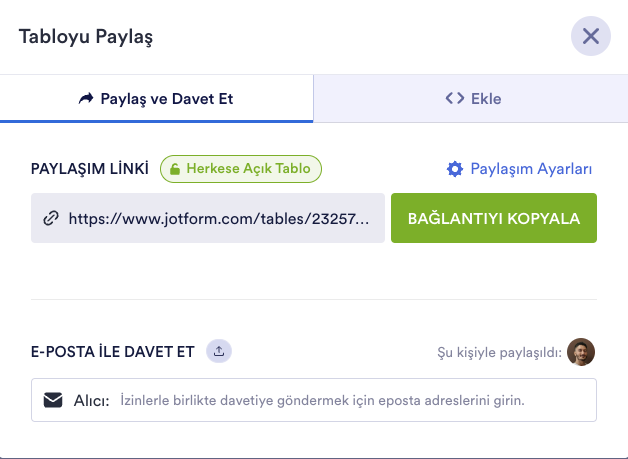
Task: Click the shared user's avatar photo
Action: (x=581, y=352)
